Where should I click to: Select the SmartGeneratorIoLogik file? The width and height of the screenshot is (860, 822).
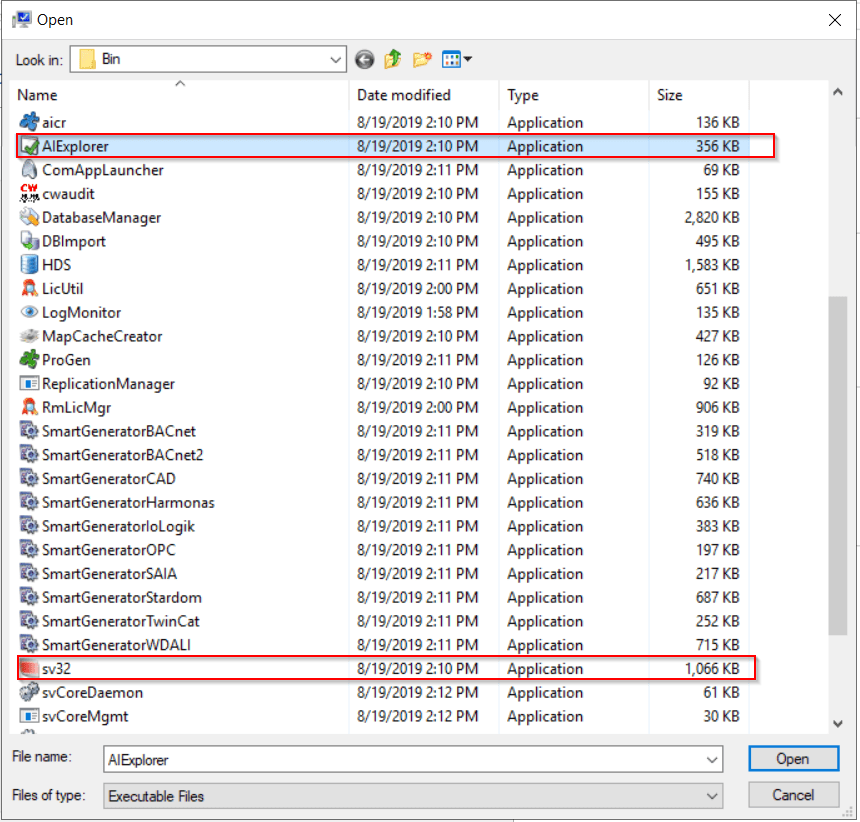118,526
